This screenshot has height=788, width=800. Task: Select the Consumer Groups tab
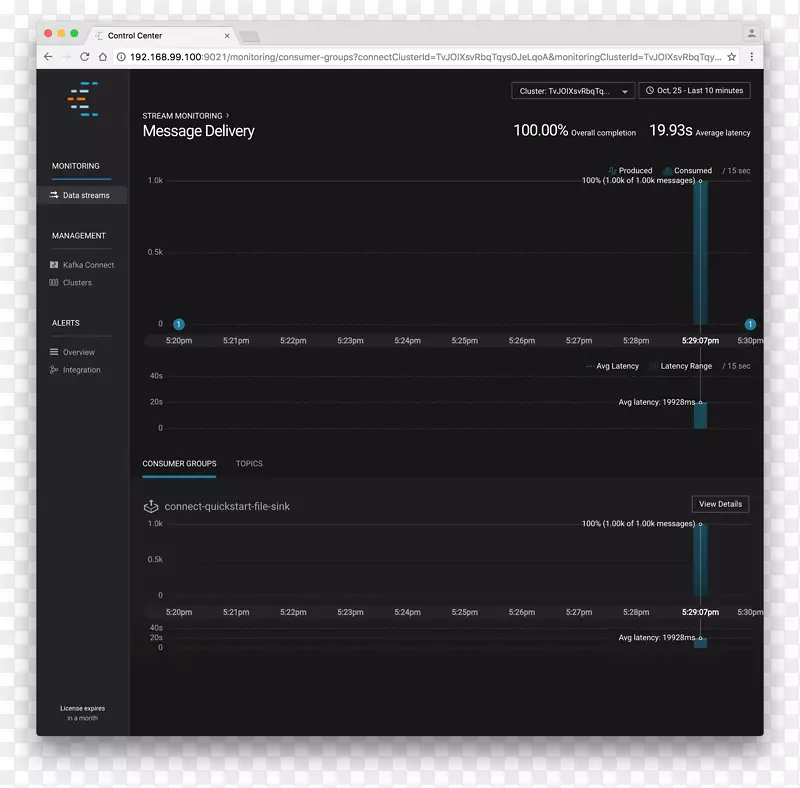pos(179,464)
